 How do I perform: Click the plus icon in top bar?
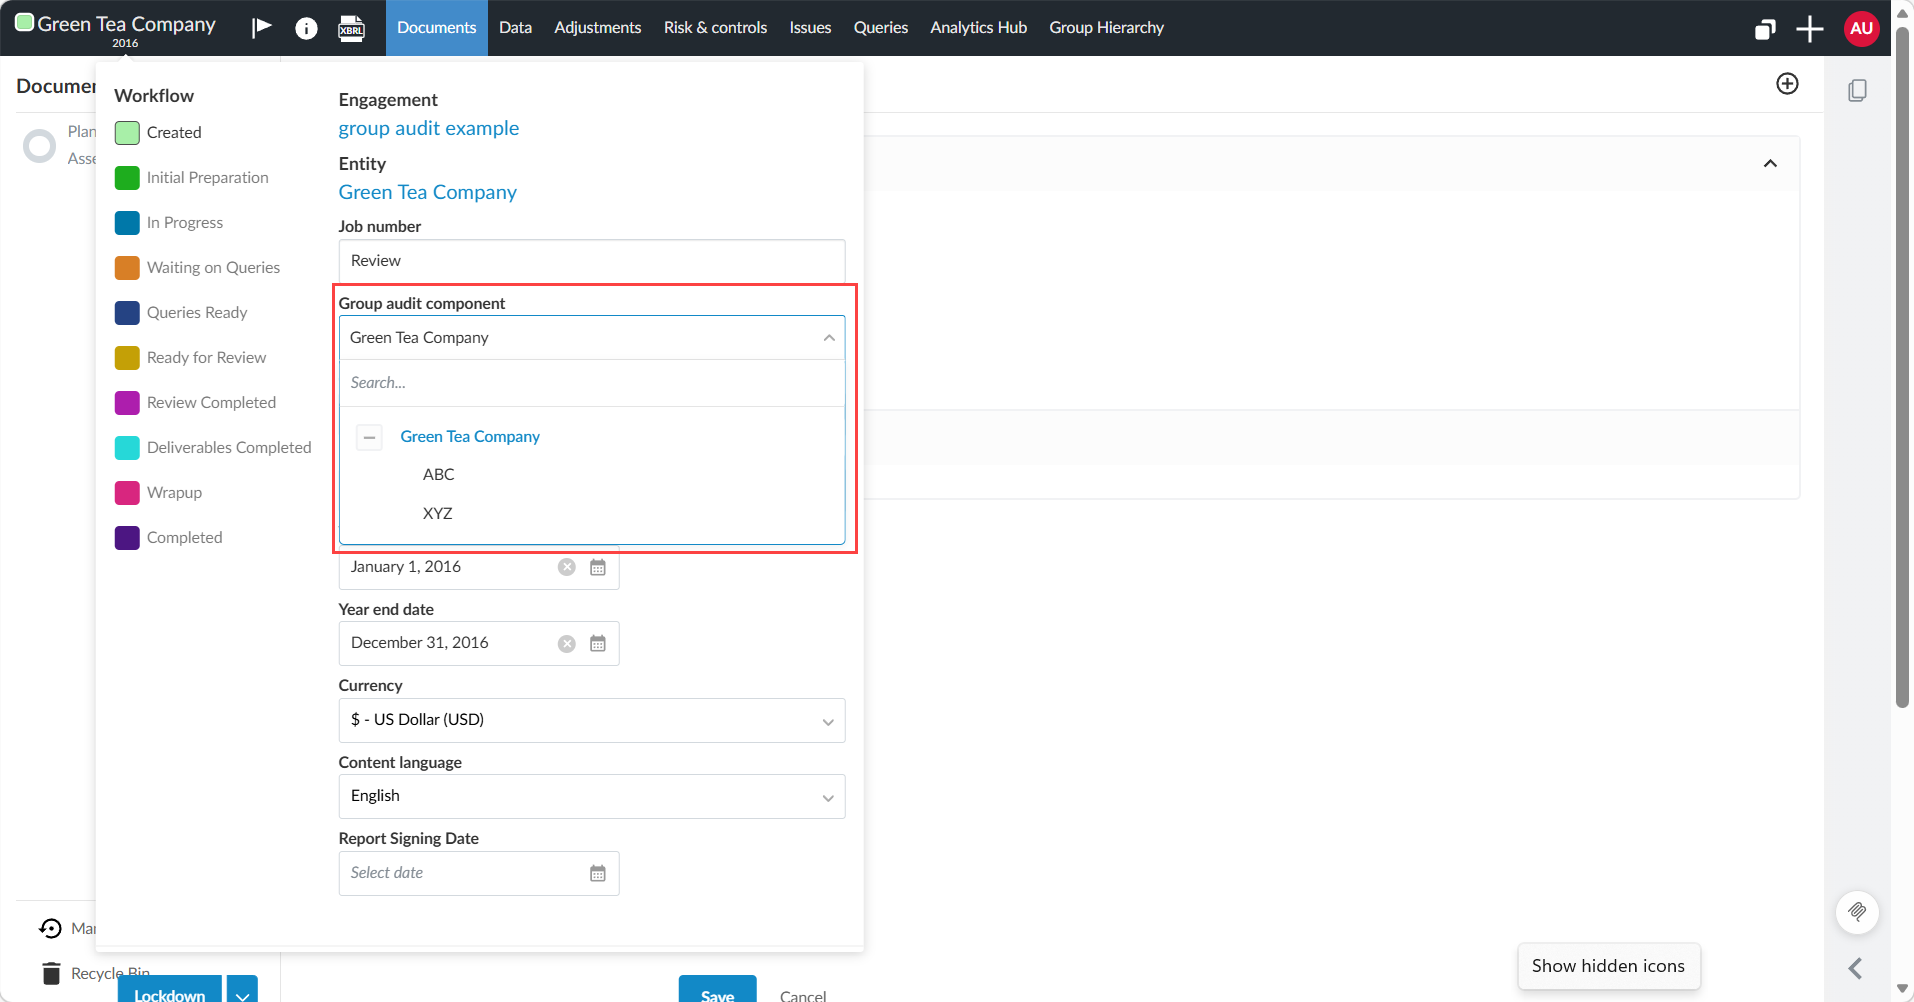[1810, 29]
